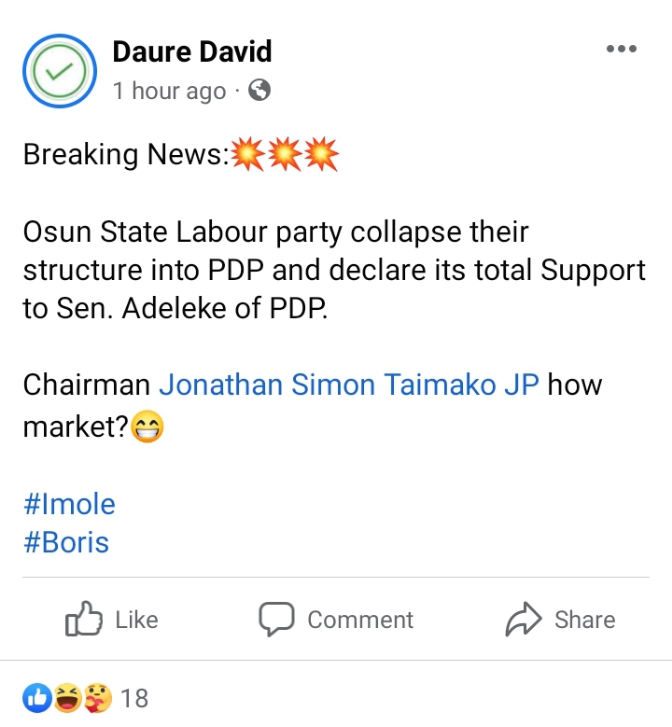Click the speech bubble comment icon

click(x=276, y=619)
